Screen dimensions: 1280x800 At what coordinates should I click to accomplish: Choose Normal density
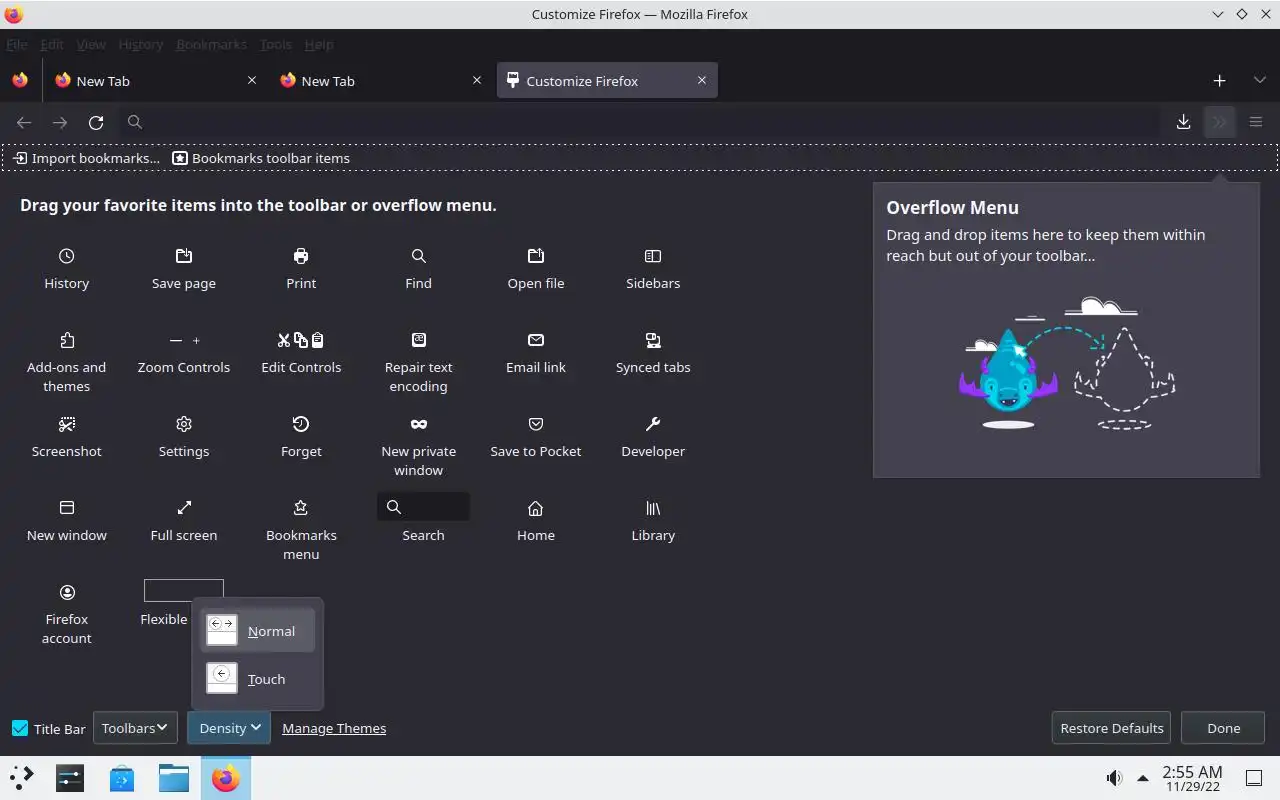tap(258, 631)
